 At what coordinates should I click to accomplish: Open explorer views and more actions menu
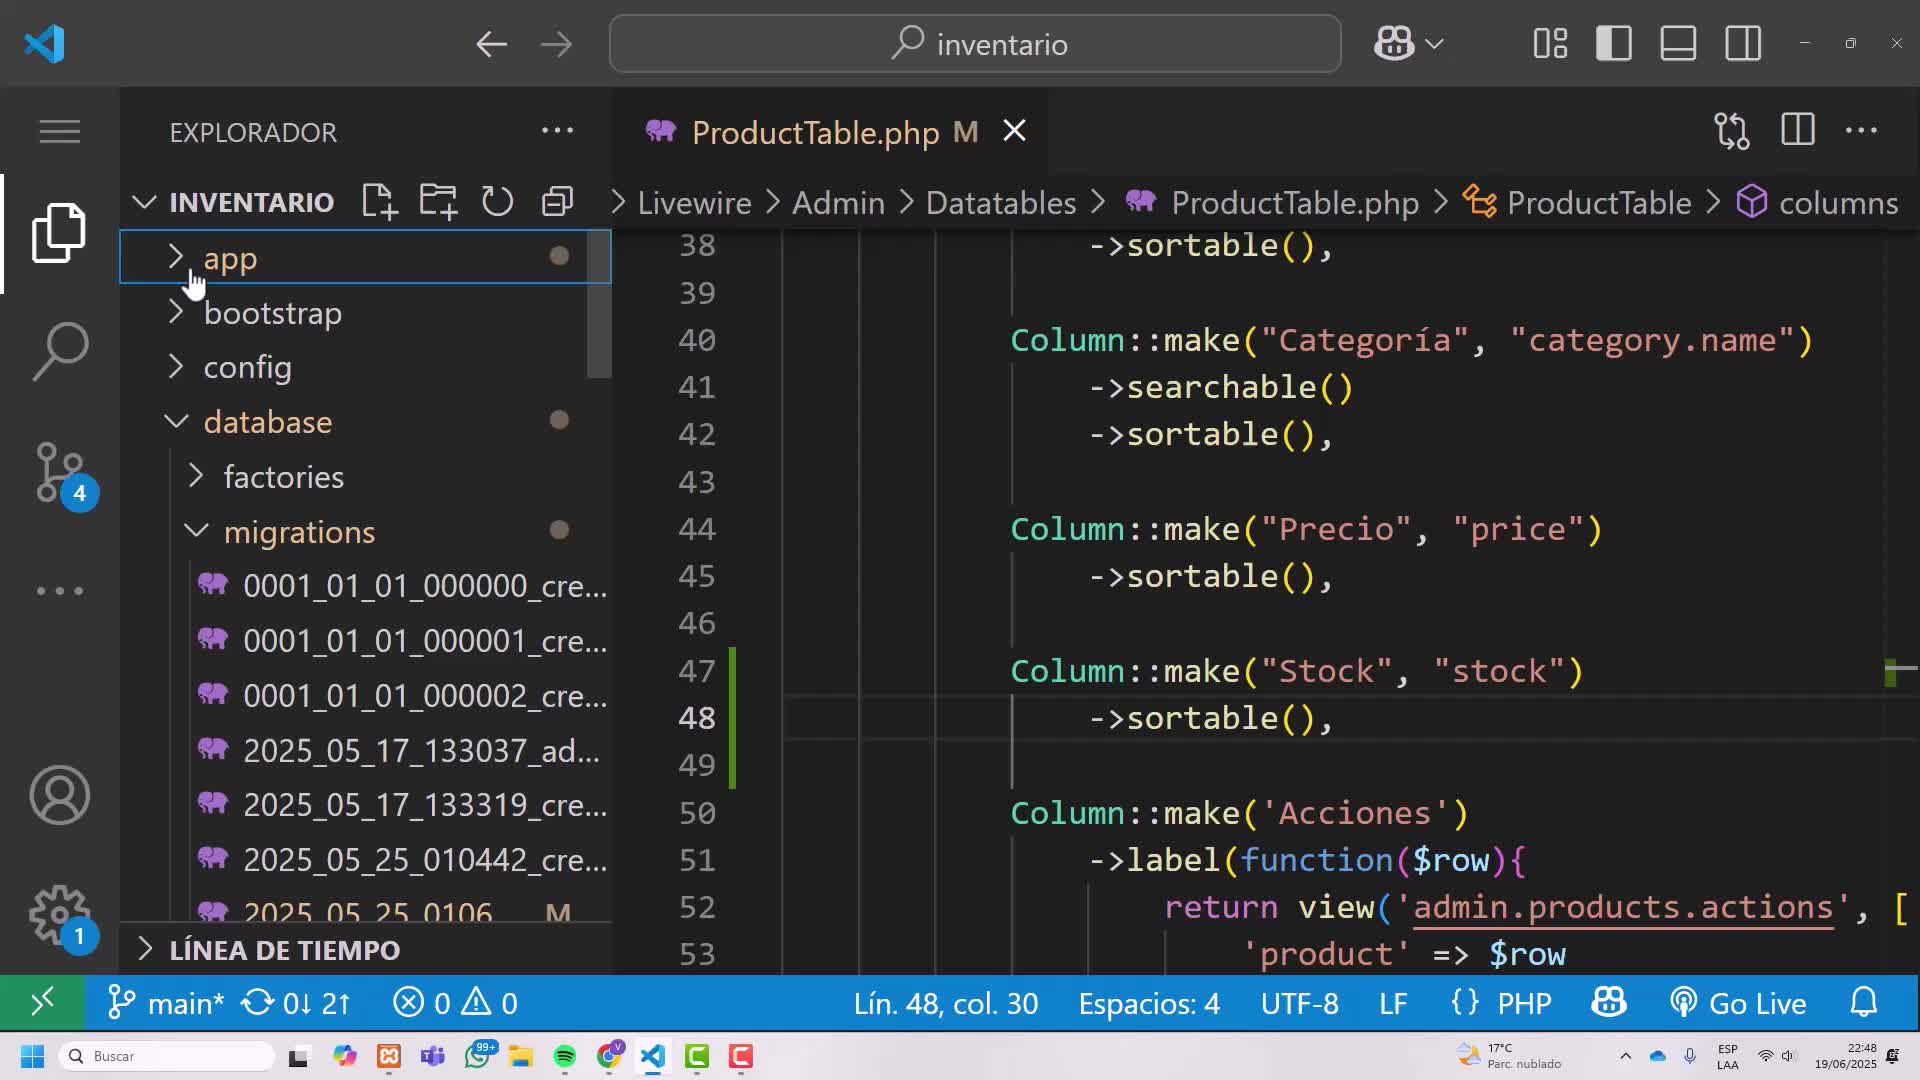[x=557, y=131]
